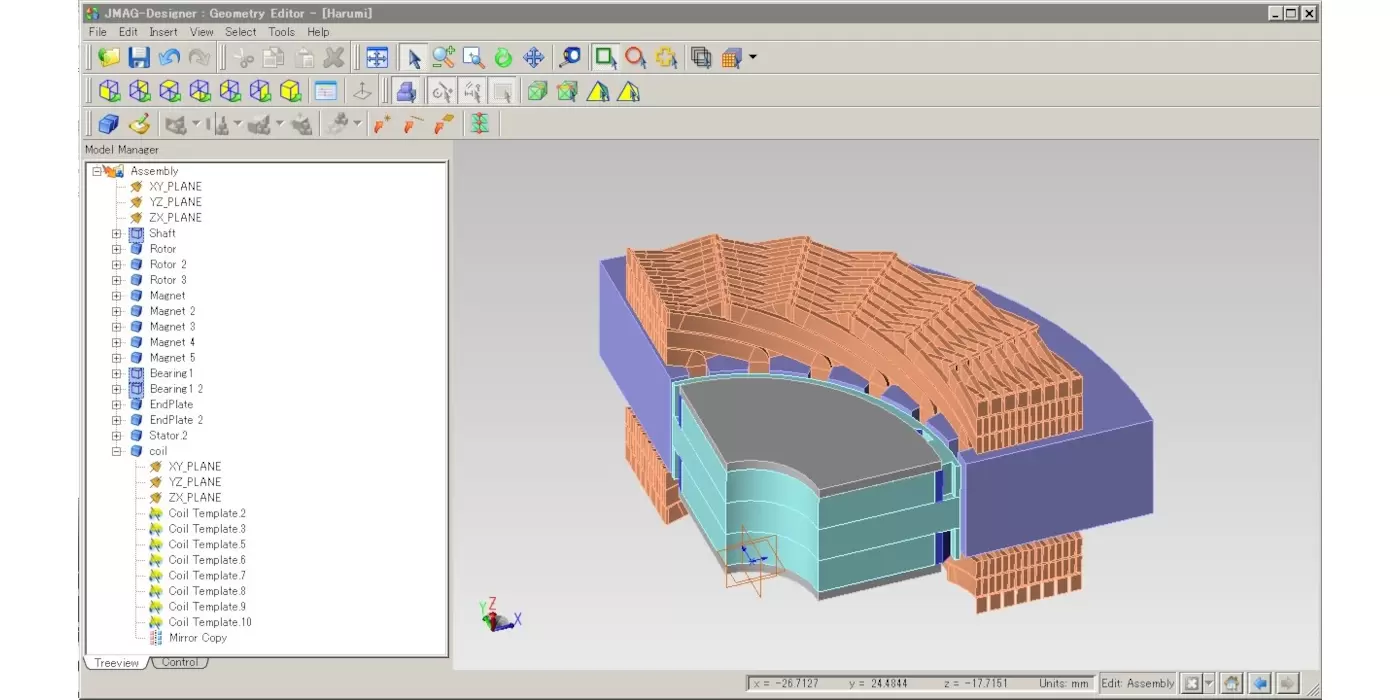Select the Zoom In magnifier tool

(444, 58)
